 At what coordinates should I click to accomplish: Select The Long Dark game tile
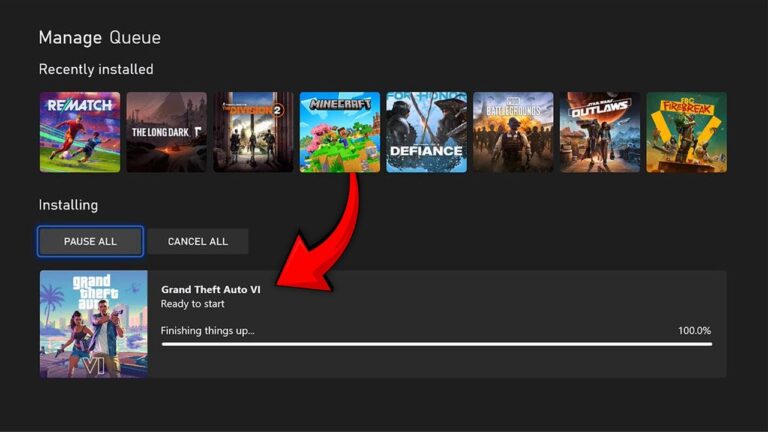pos(167,132)
